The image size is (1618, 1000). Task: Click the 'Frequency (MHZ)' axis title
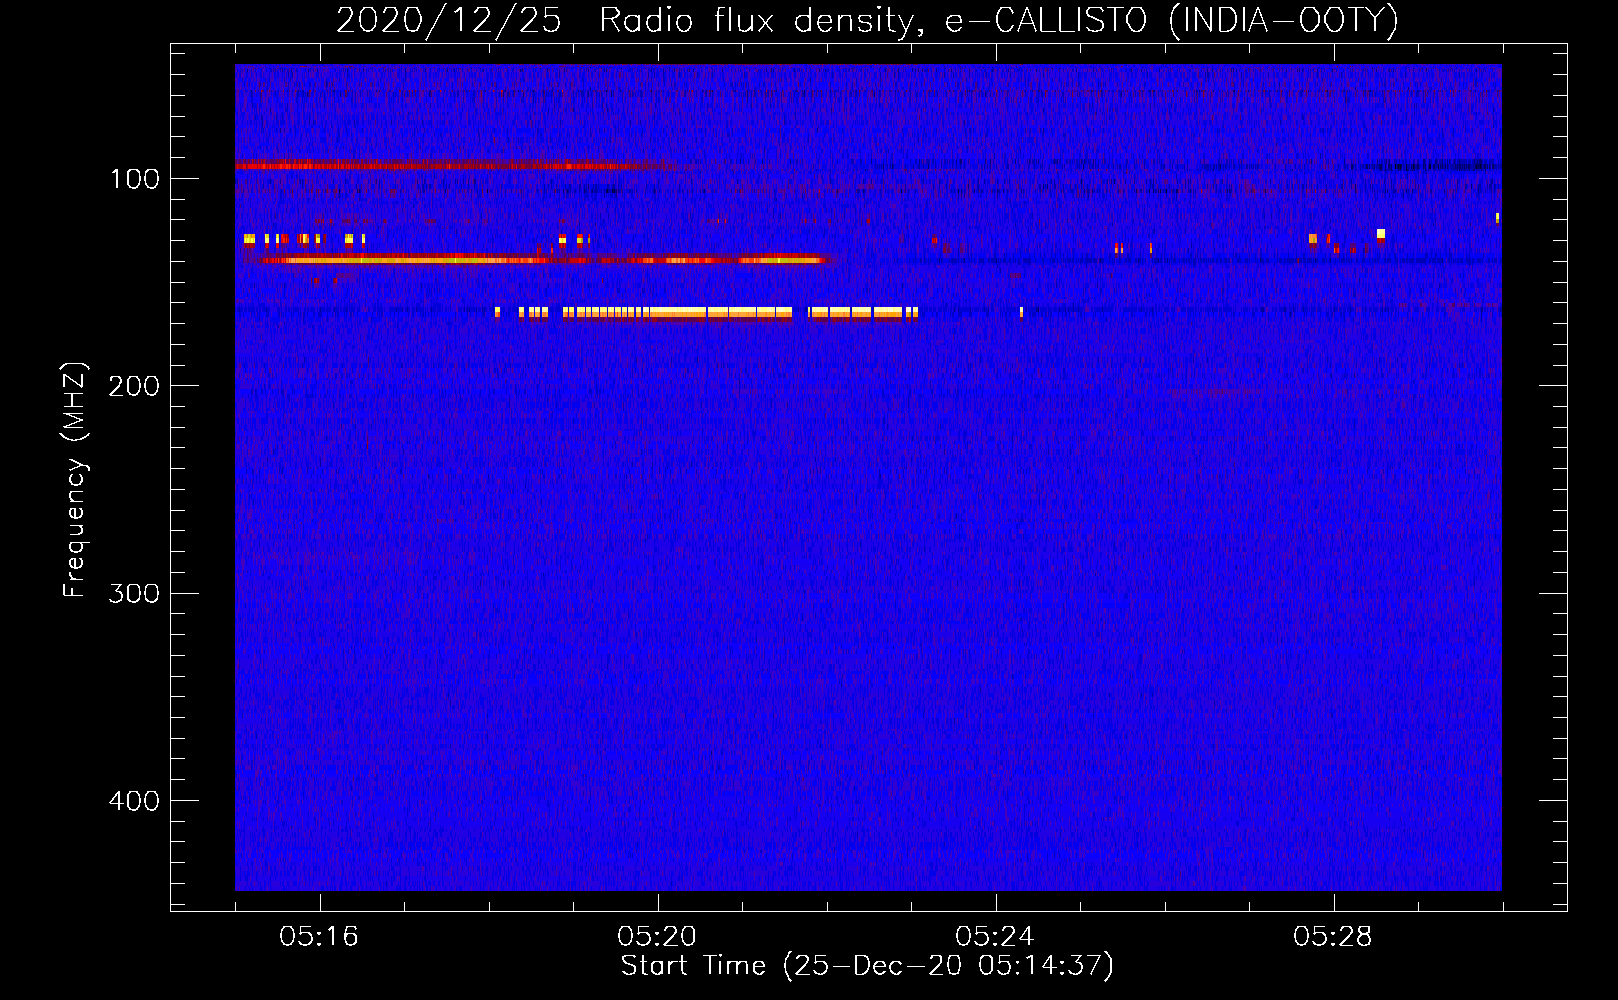75,479
